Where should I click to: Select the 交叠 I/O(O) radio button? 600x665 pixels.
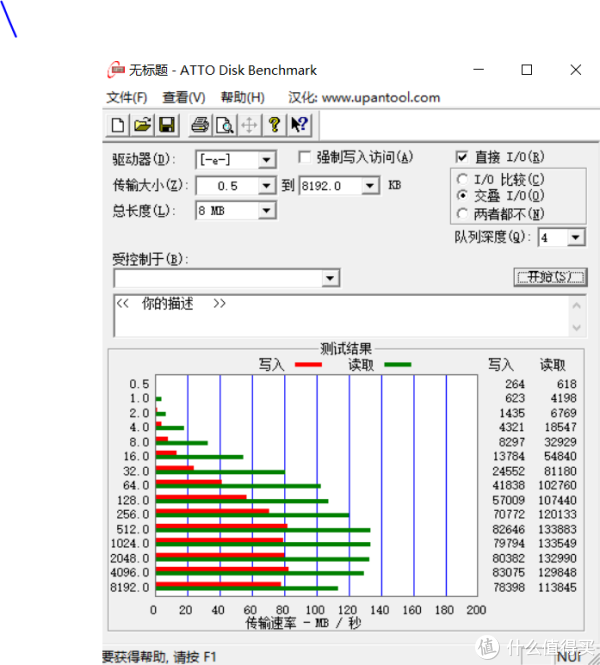click(x=463, y=196)
